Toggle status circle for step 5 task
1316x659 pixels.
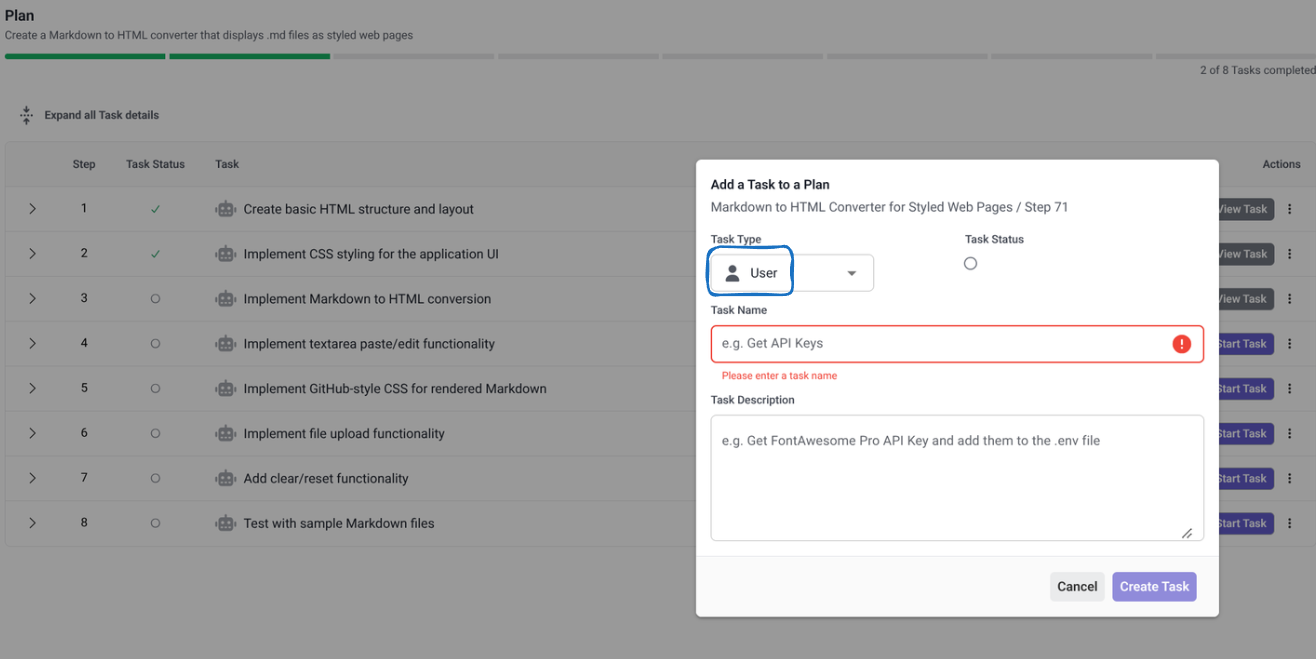(155, 389)
